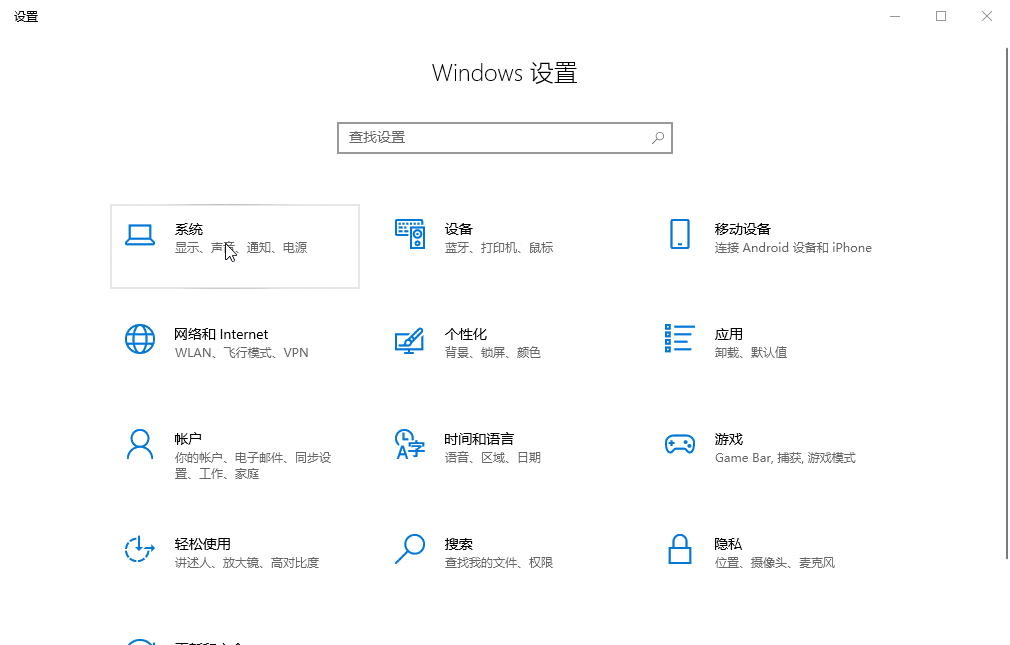Open the 帐户 person icon

pyautogui.click(x=140, y=444)
